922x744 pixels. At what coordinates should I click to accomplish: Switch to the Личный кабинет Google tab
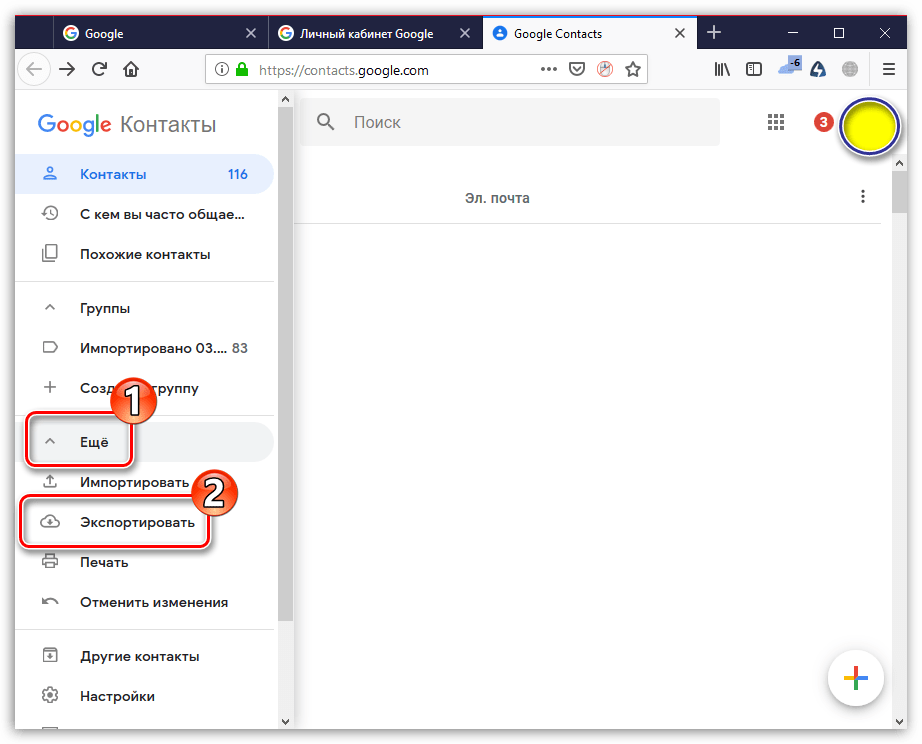pyautogui.click(x=366, y=34)
